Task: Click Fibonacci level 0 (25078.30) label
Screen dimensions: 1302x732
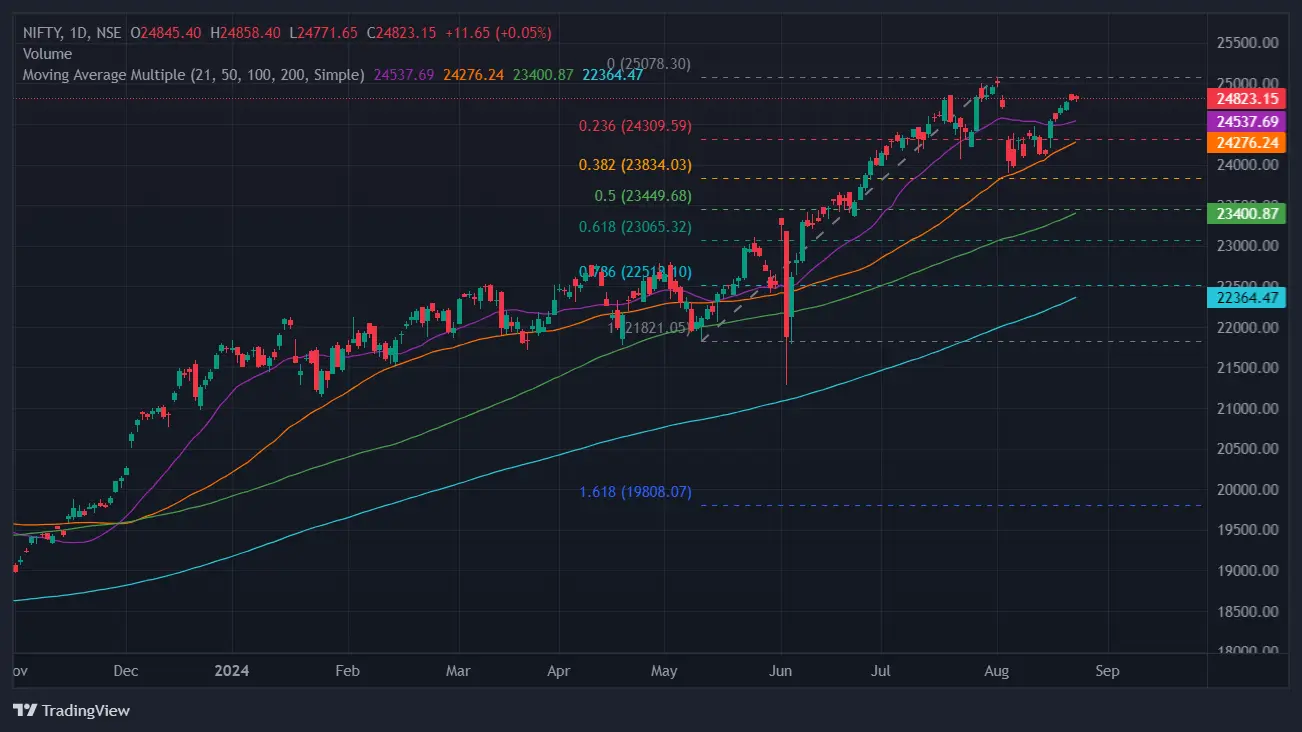Action: pos(649,64)
